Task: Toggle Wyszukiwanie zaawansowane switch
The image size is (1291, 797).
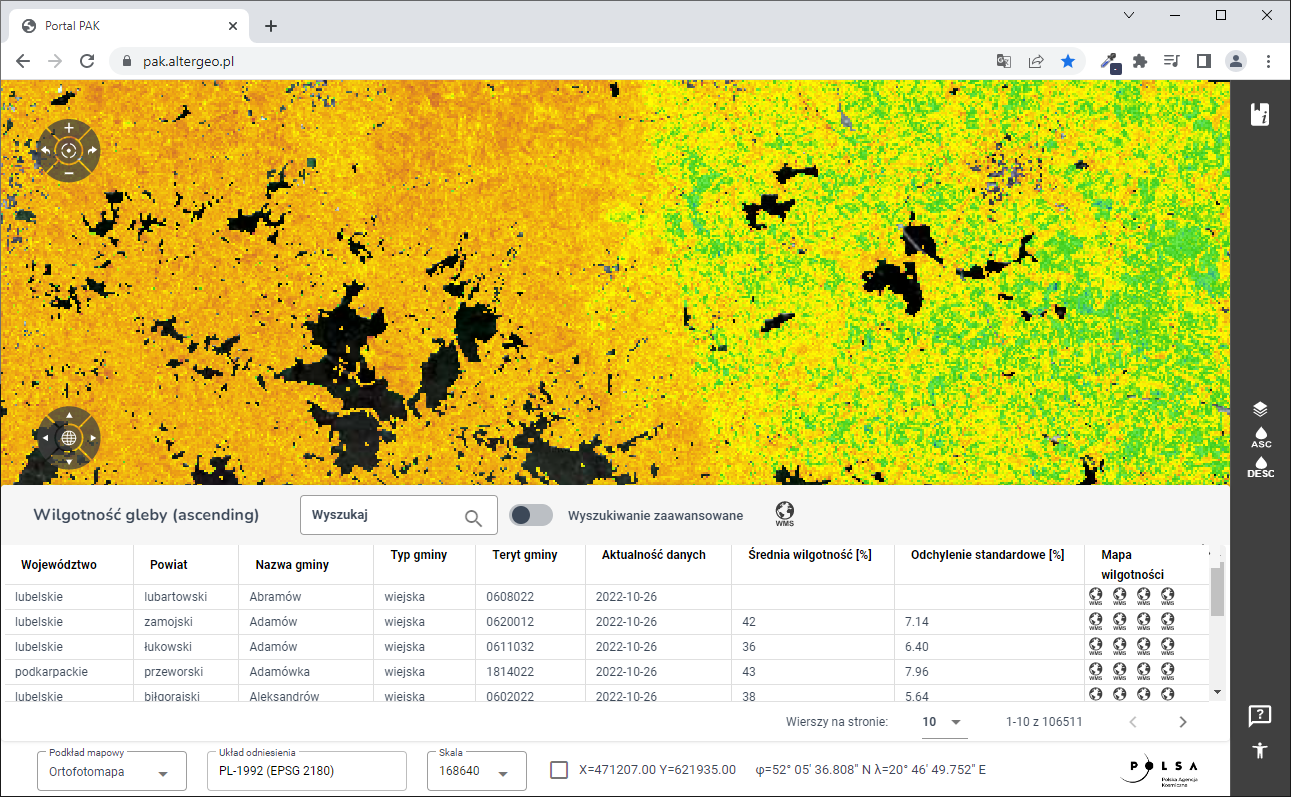Action: [x=531, y=515]
